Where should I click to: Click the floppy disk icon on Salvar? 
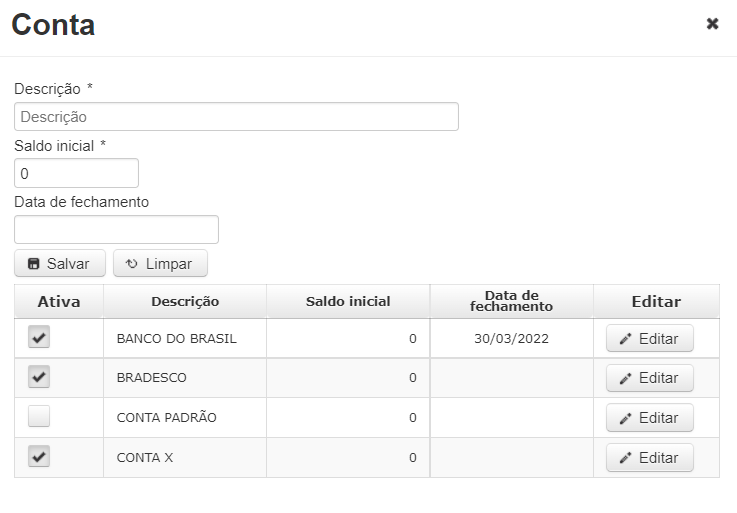(33, 264)
